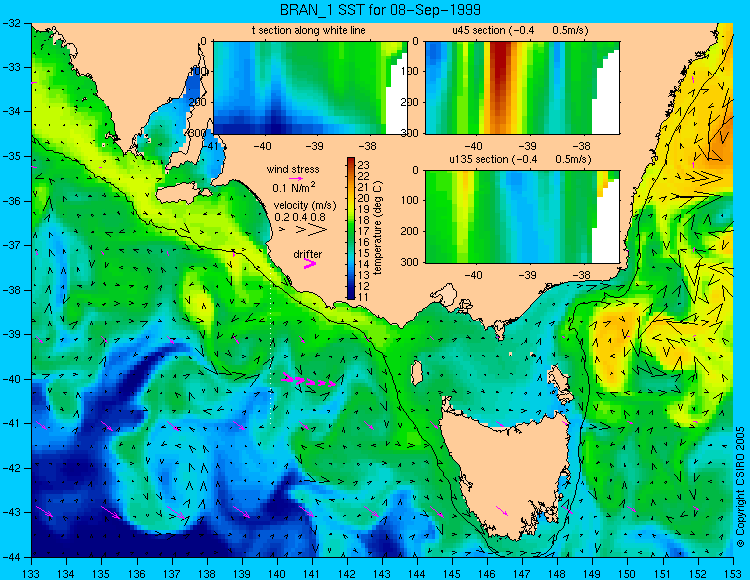The width and height of the screenshot is (750, 580).
Task: Click latitude label -37 on the left axis
Action: point(12,245)
